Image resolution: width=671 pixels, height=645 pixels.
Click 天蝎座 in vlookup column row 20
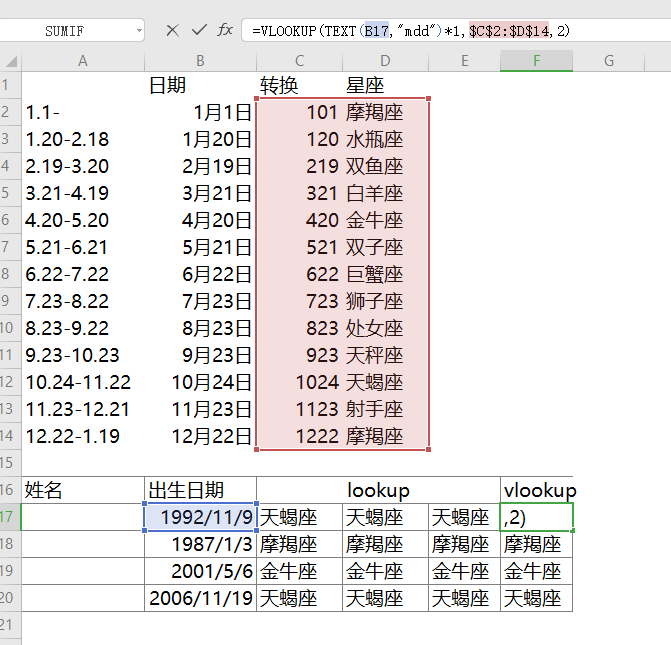(x=536, y=598)
